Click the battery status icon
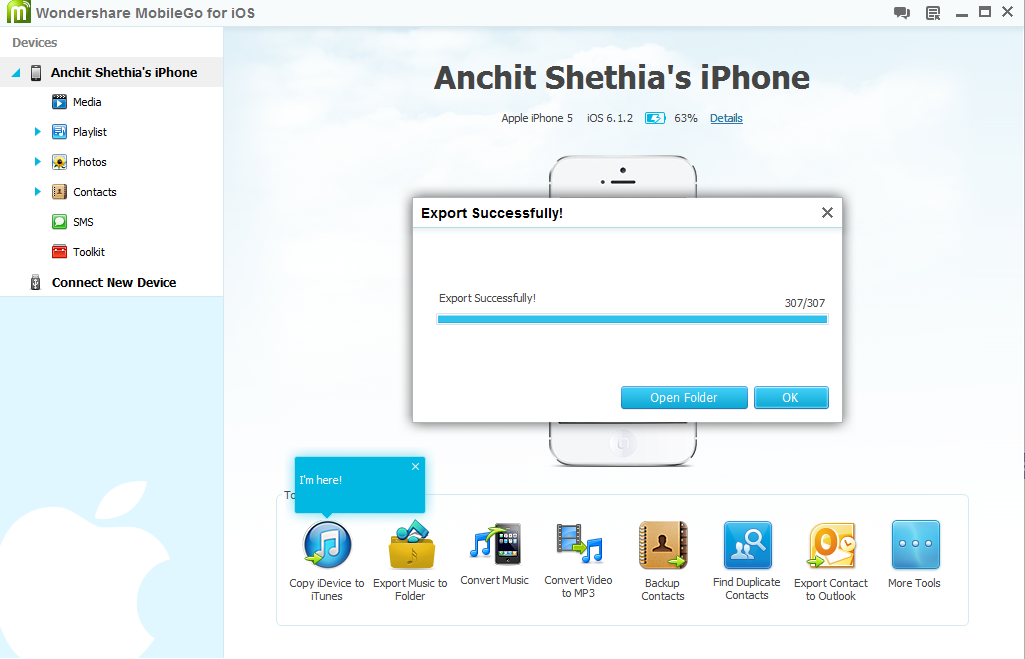 click(655, 118)
